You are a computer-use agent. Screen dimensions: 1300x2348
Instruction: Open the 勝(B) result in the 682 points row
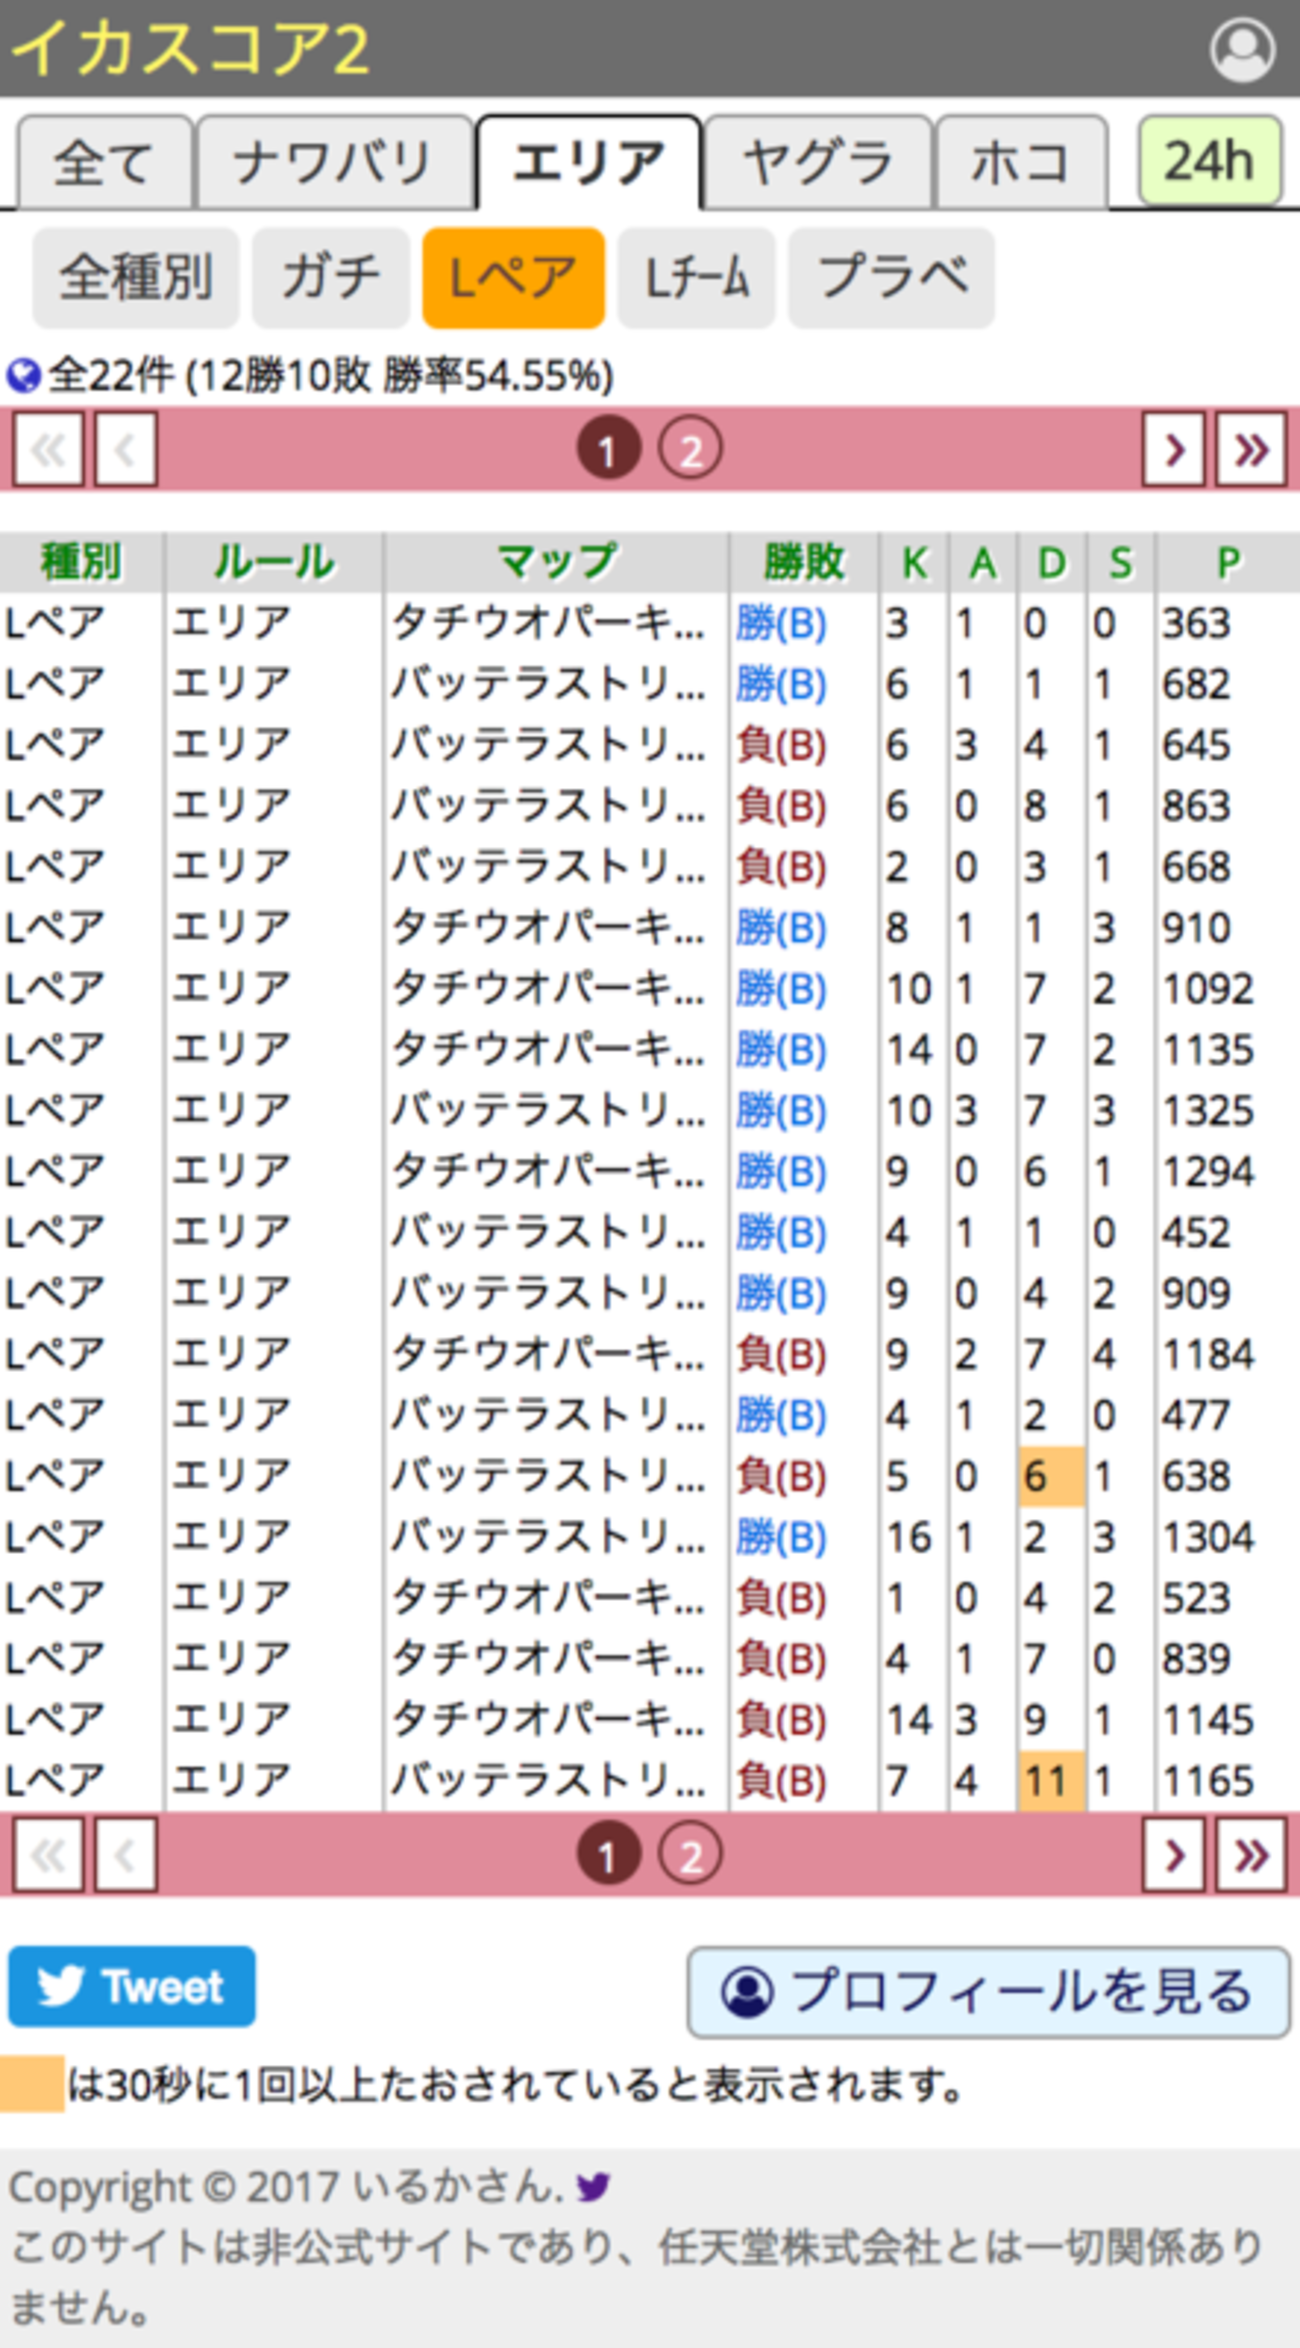point(781,685)
